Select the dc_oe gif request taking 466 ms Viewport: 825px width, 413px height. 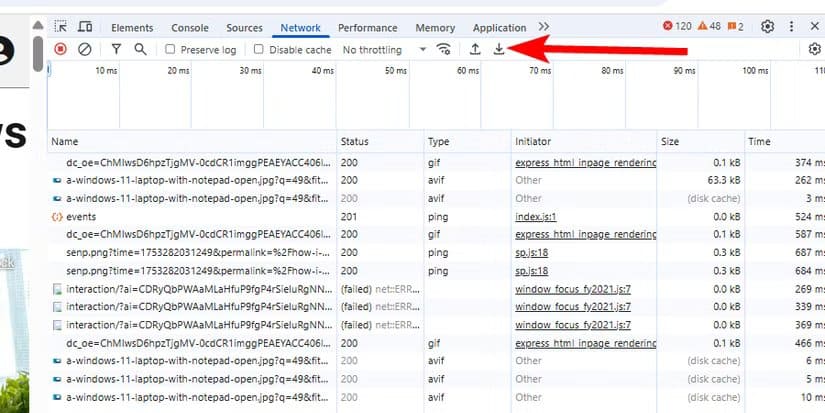pos(436,343)
